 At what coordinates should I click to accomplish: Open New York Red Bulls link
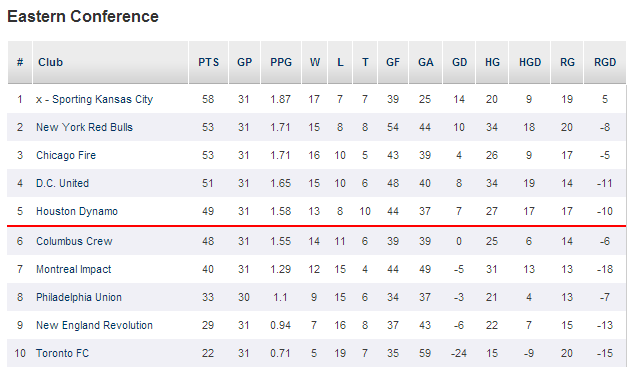point(84,127)
